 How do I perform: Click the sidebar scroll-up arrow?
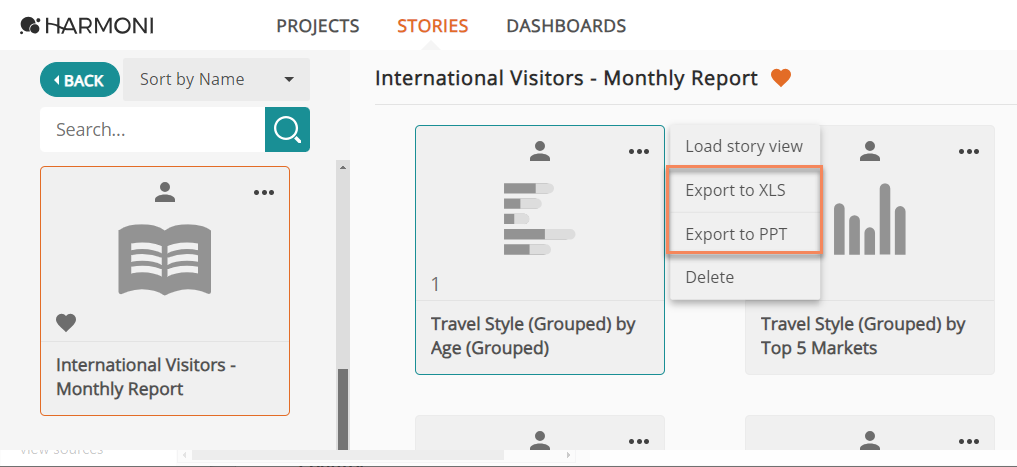pos(343,167)
